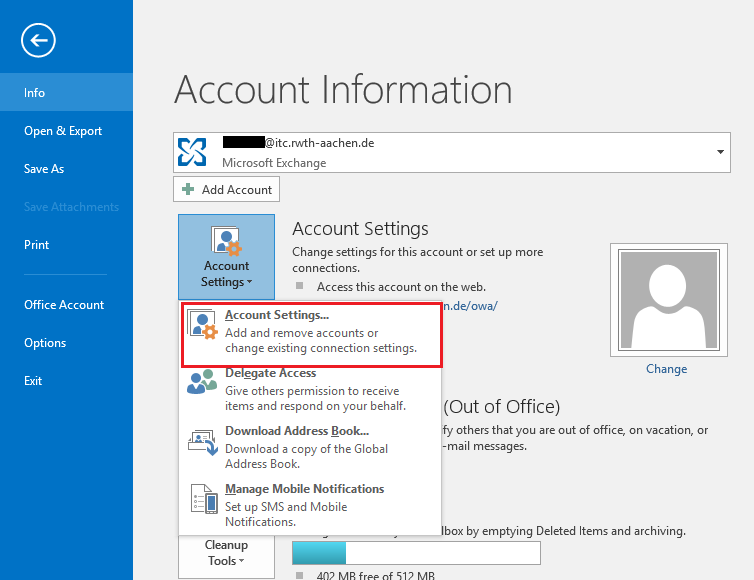Viewport: 754px width, 580px height.
Task: Click the Account Information heading
Action: [343, 89]
